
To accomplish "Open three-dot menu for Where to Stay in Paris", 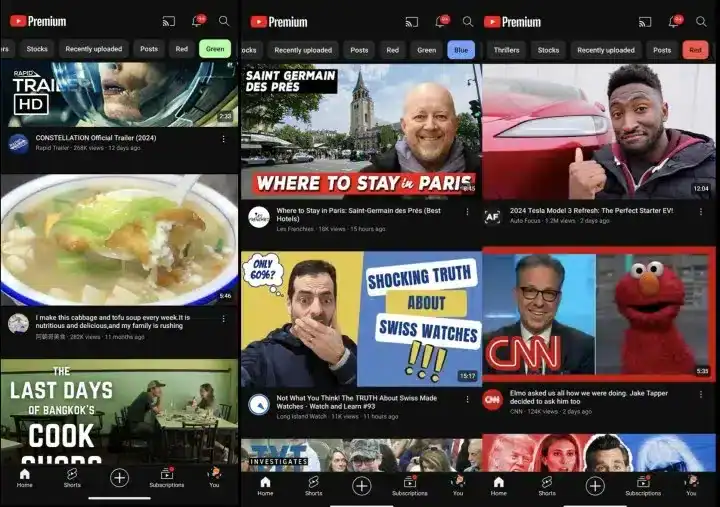I will click(467, 212).
